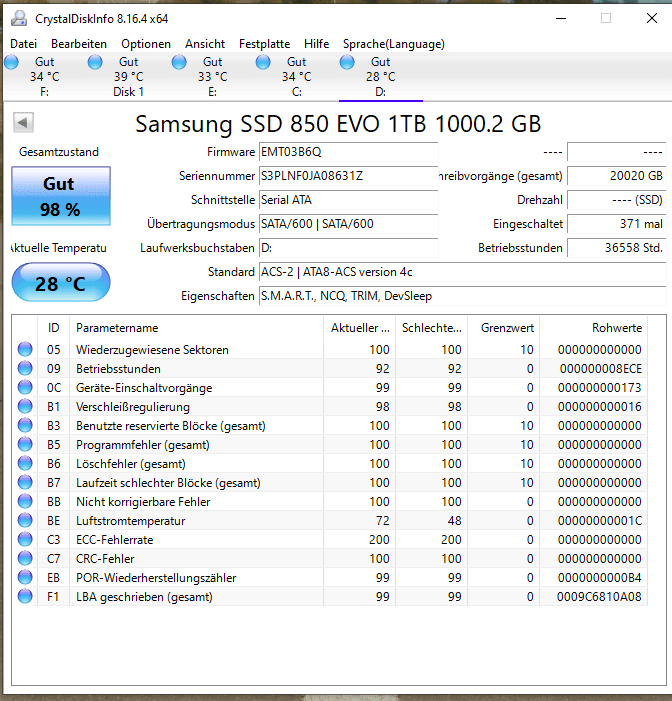672x701 pixels.
Task: Open the Datei menu
Action: click(24, 44)
